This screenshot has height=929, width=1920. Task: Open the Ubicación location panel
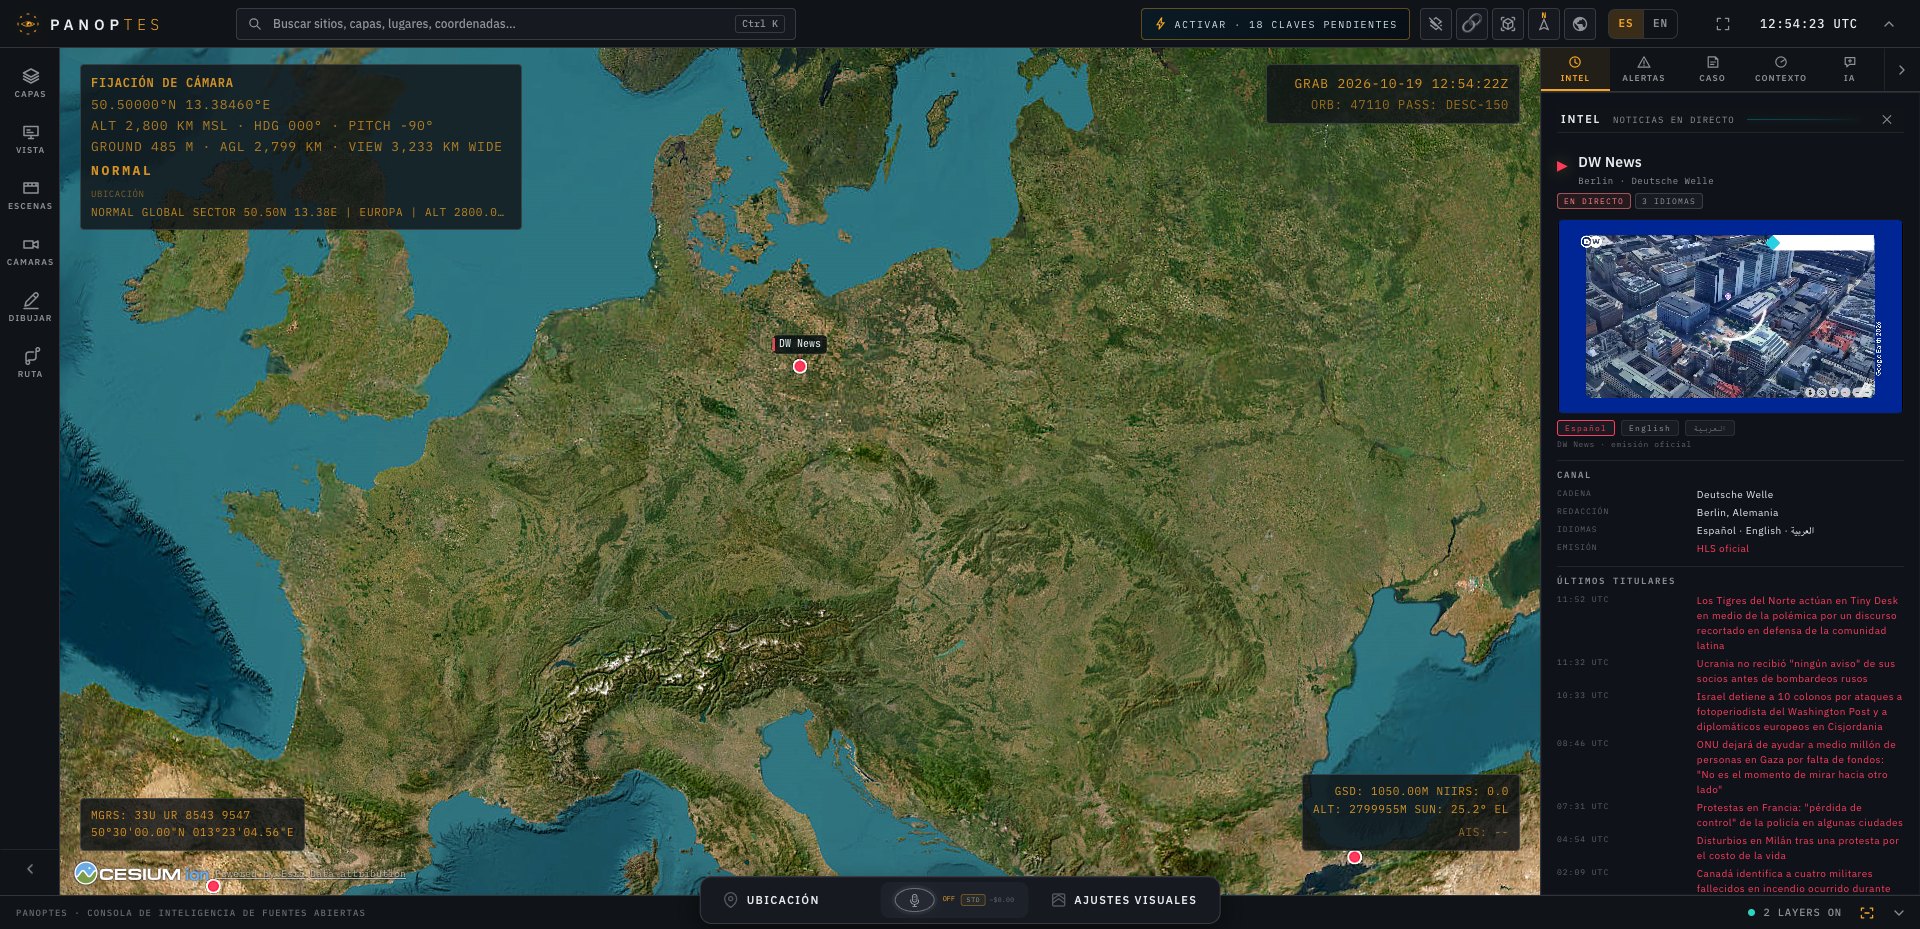coord(771,900)
